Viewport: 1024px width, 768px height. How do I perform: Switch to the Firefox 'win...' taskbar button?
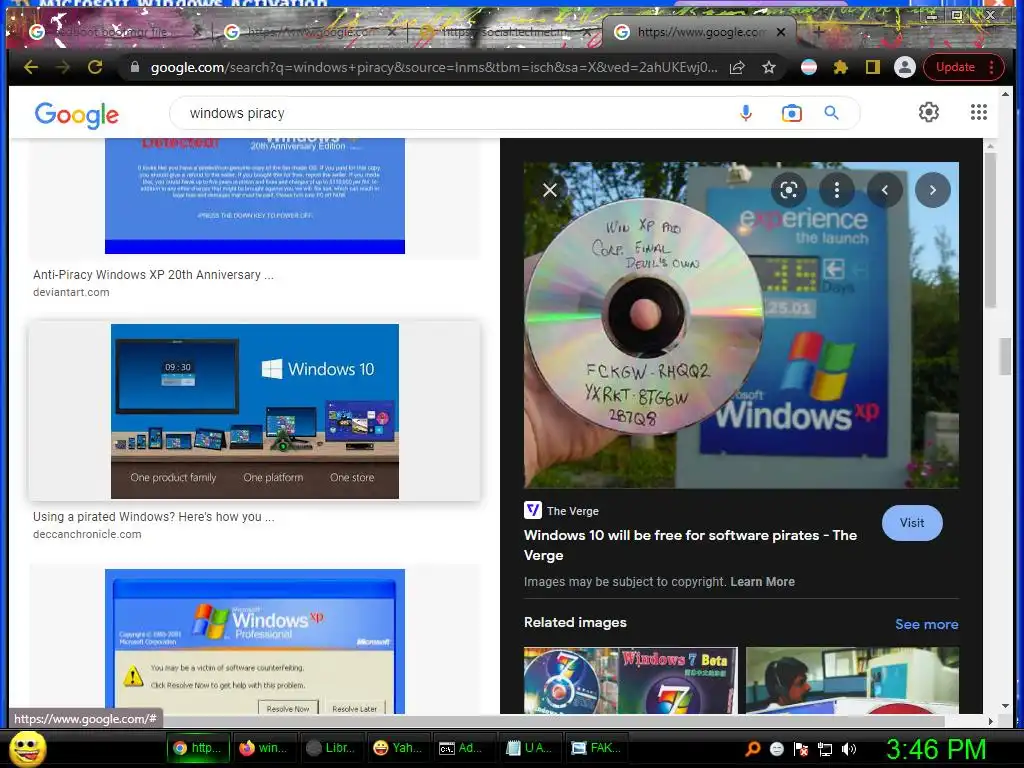point(264,748)
